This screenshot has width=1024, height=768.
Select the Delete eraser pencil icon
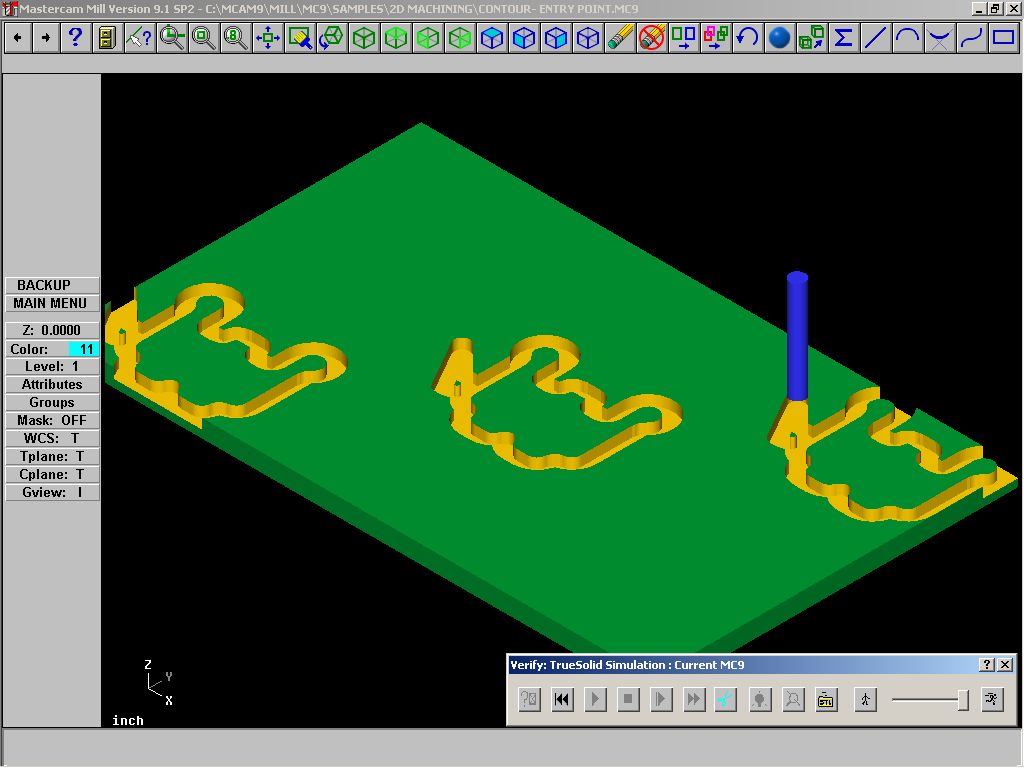(x=620, y=38)
